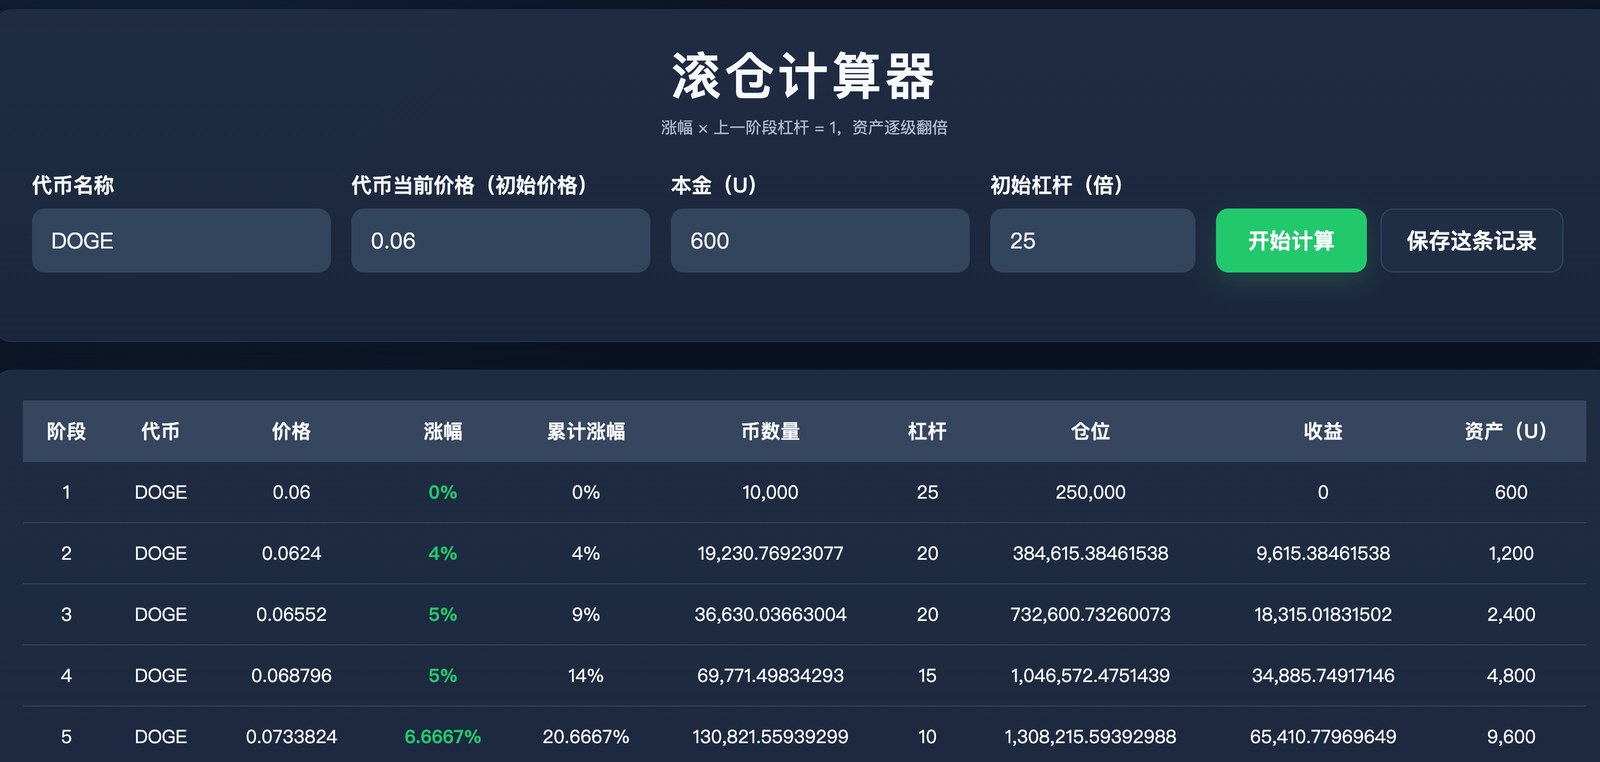Click the 累计涨幅 column header

(x=585, y=431)
